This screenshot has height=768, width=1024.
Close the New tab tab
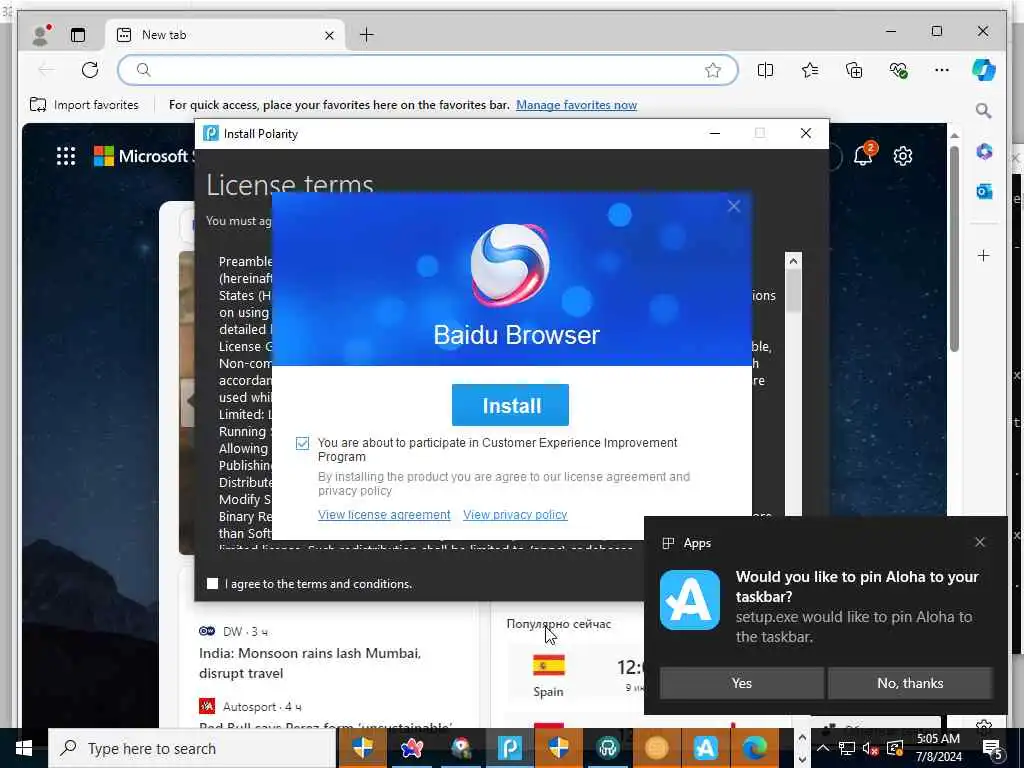click(x=330, y=35)
